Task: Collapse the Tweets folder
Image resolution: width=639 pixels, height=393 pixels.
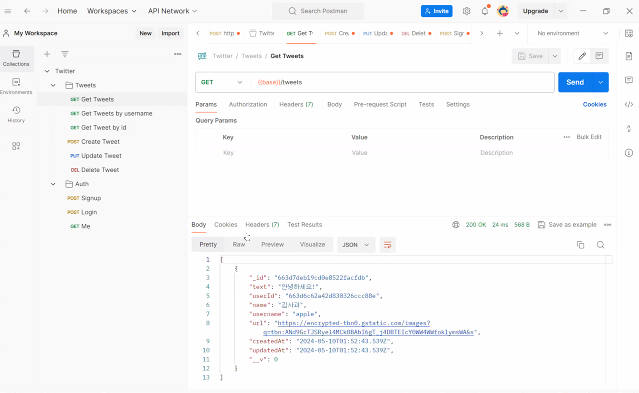Action: point(53,85)
